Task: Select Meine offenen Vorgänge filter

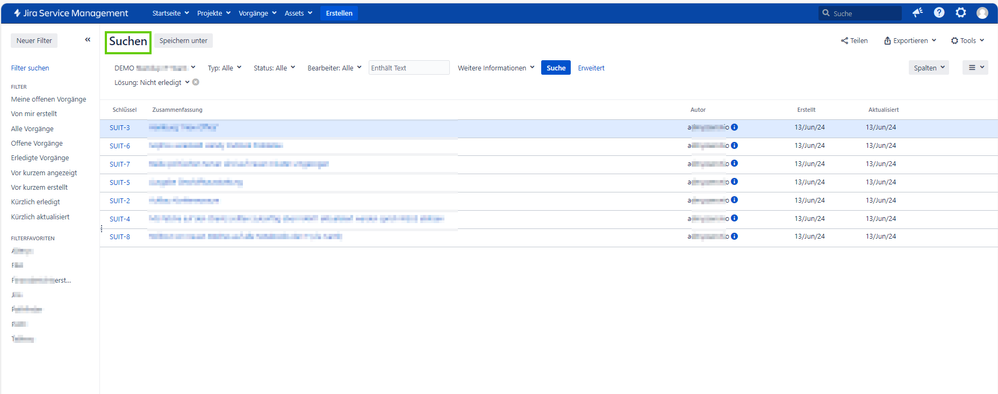Action: click(48, 99)
